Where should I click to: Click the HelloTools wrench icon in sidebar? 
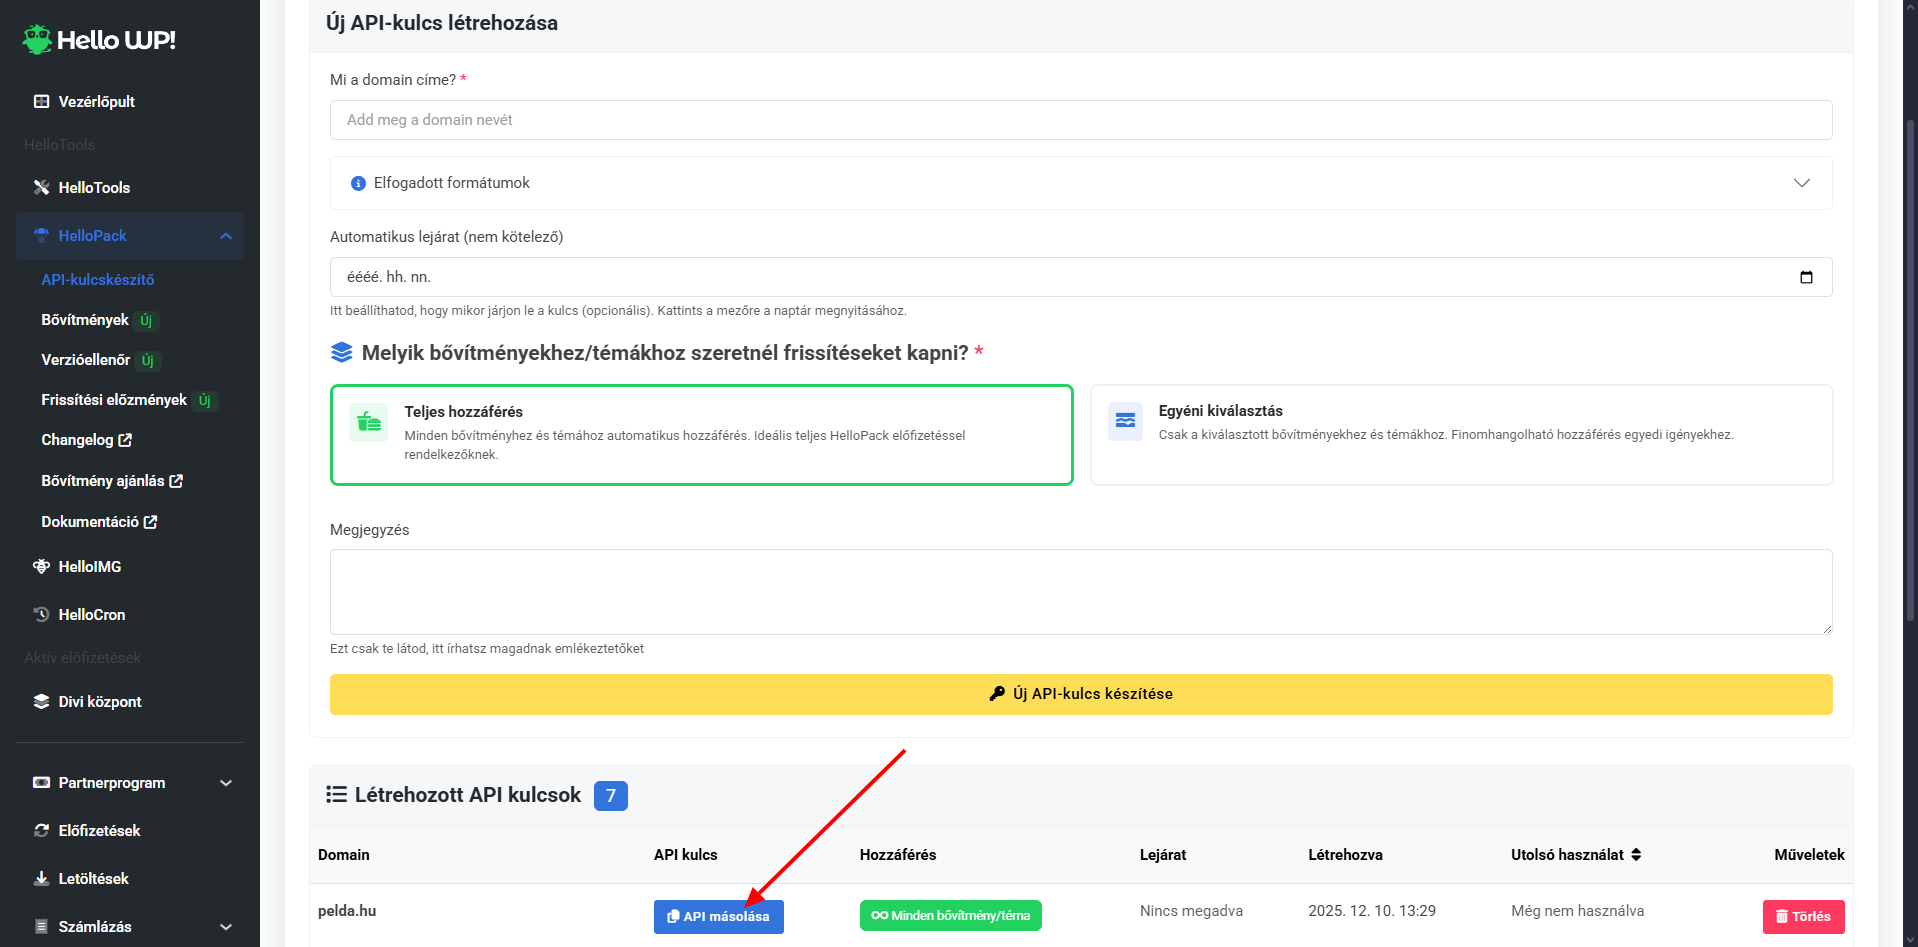point(41,188)
